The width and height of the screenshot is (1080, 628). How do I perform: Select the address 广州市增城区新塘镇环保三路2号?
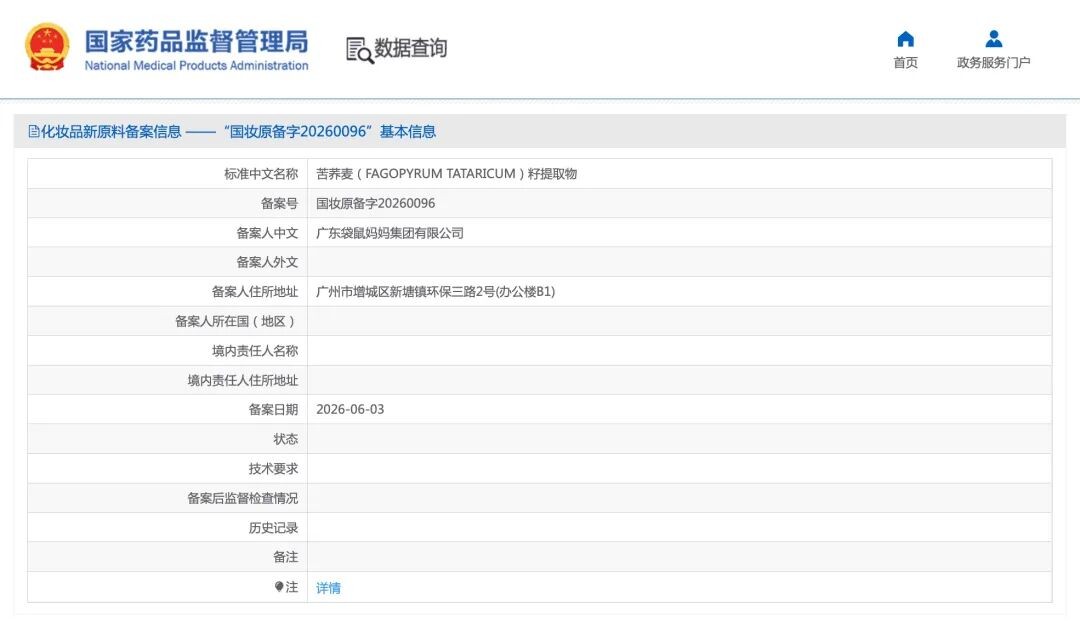pos(435,291)
